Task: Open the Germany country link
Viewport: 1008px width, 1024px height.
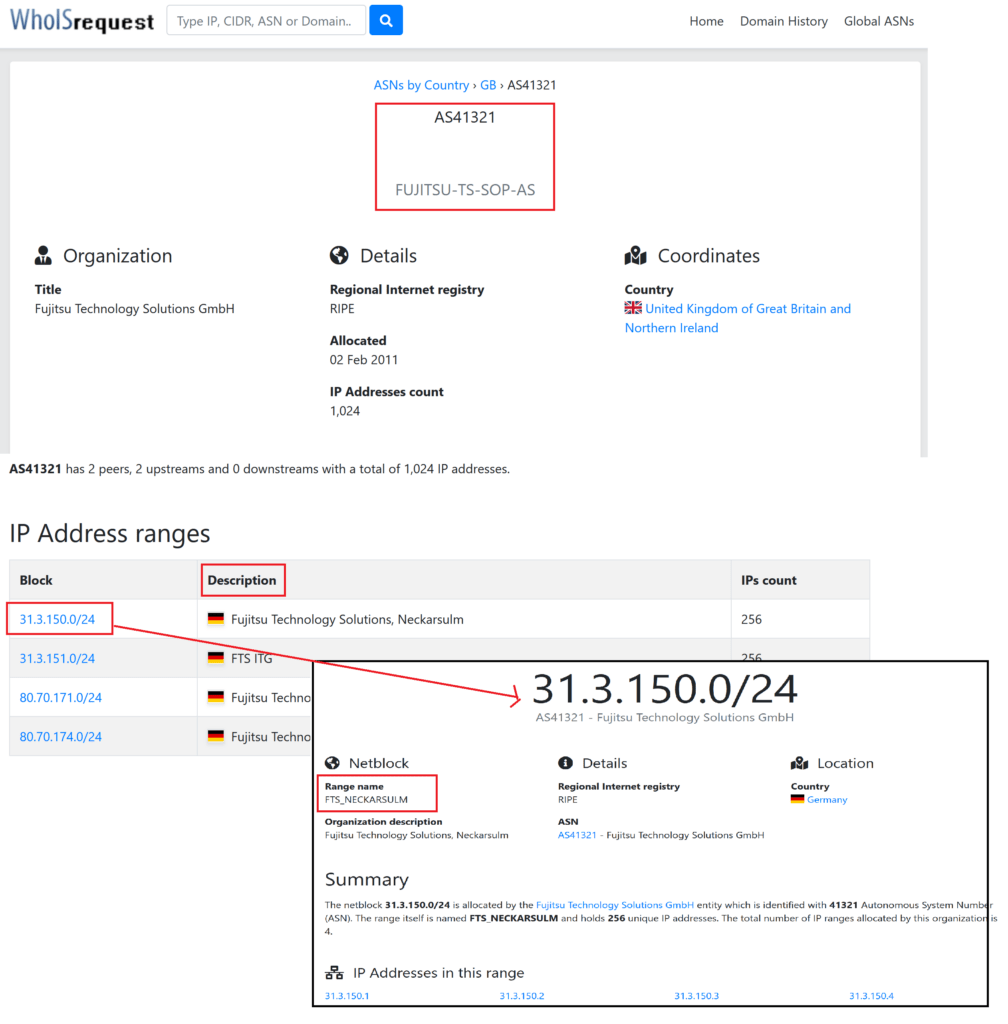Action: point(827,799)
